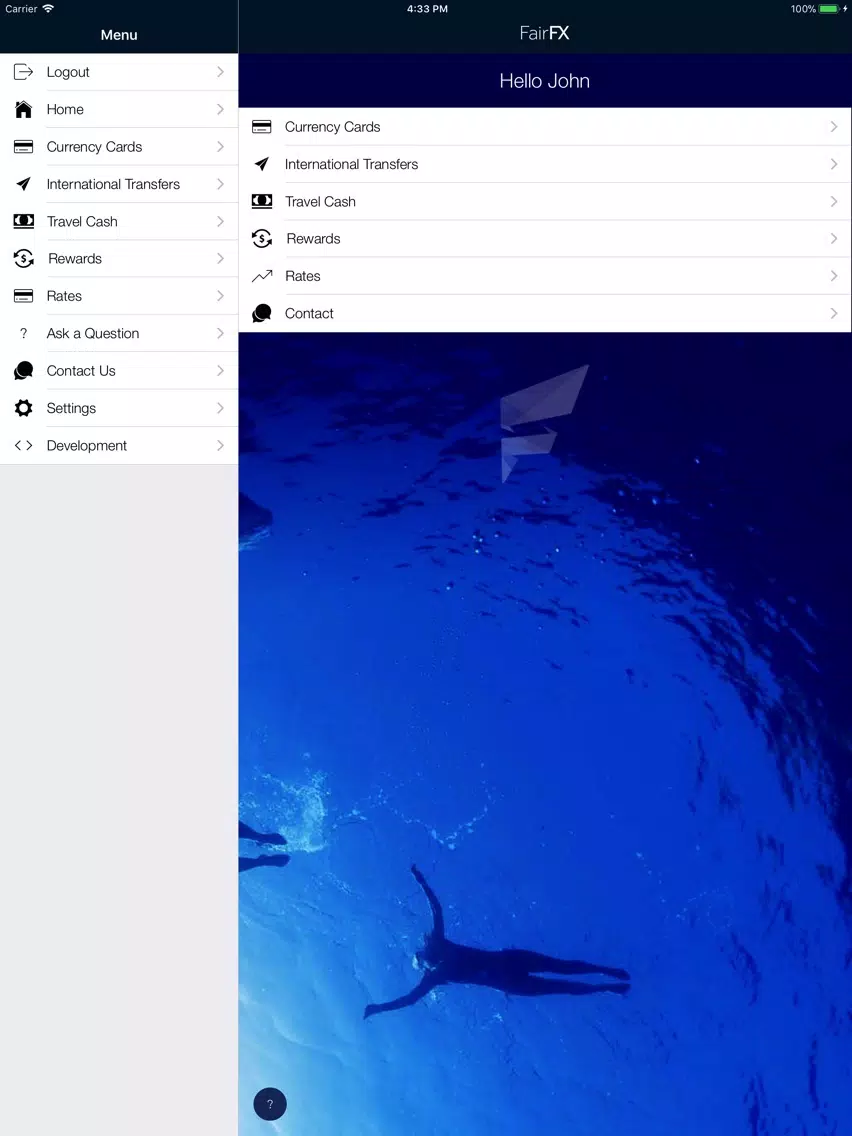Screen dimensions: 852x1136
Task: Select International Transfers in the side menu
Action: coord(119,184)
